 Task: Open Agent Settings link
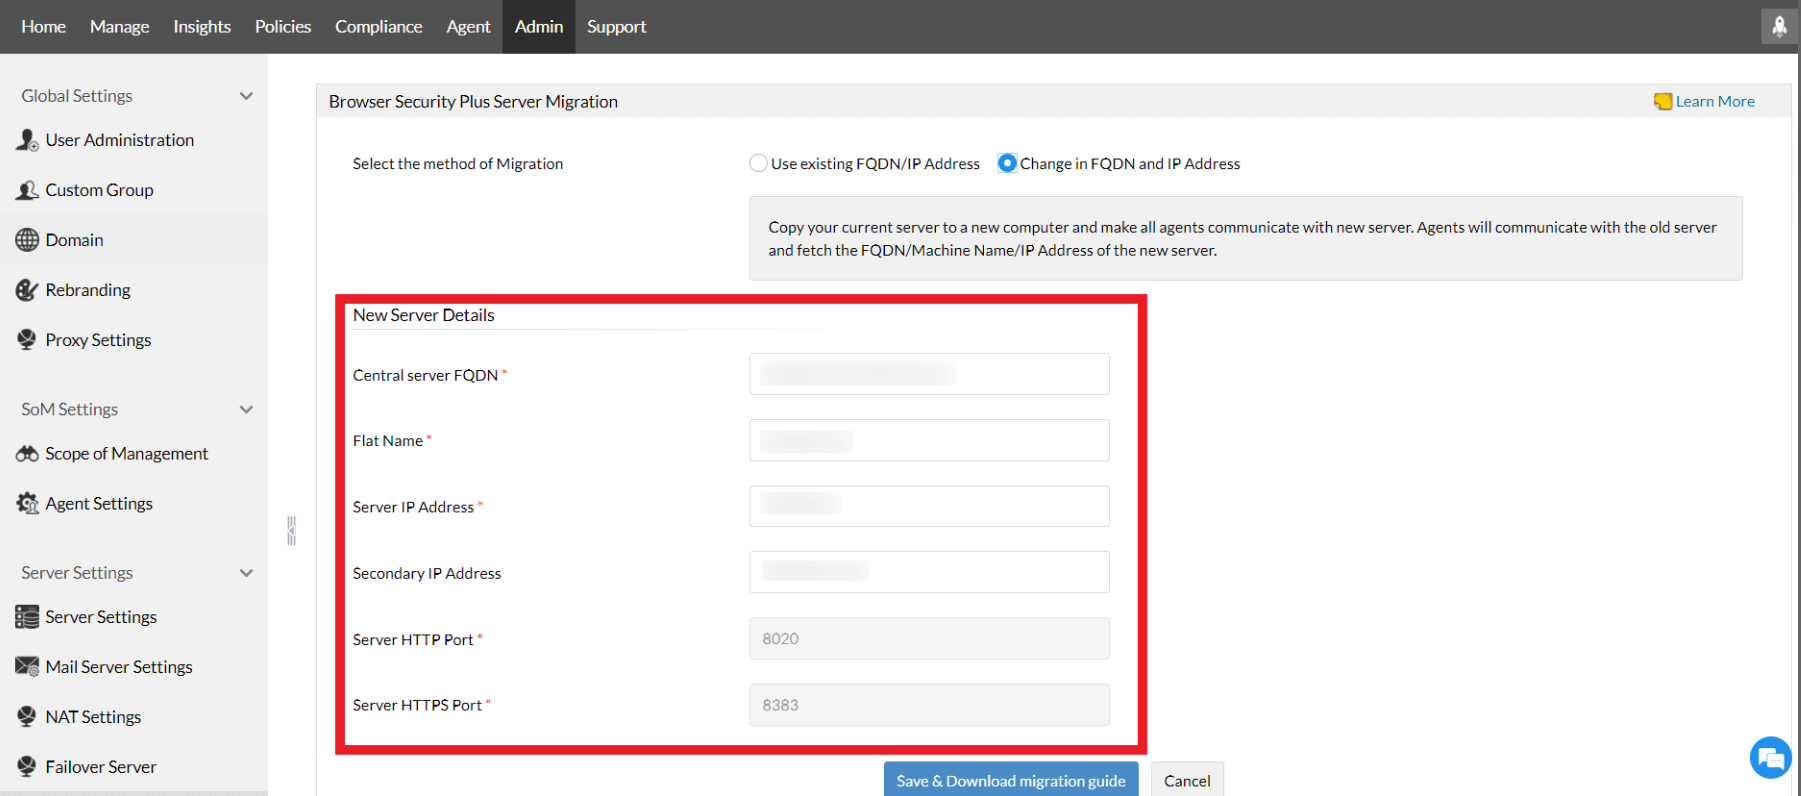click(99, 504)
